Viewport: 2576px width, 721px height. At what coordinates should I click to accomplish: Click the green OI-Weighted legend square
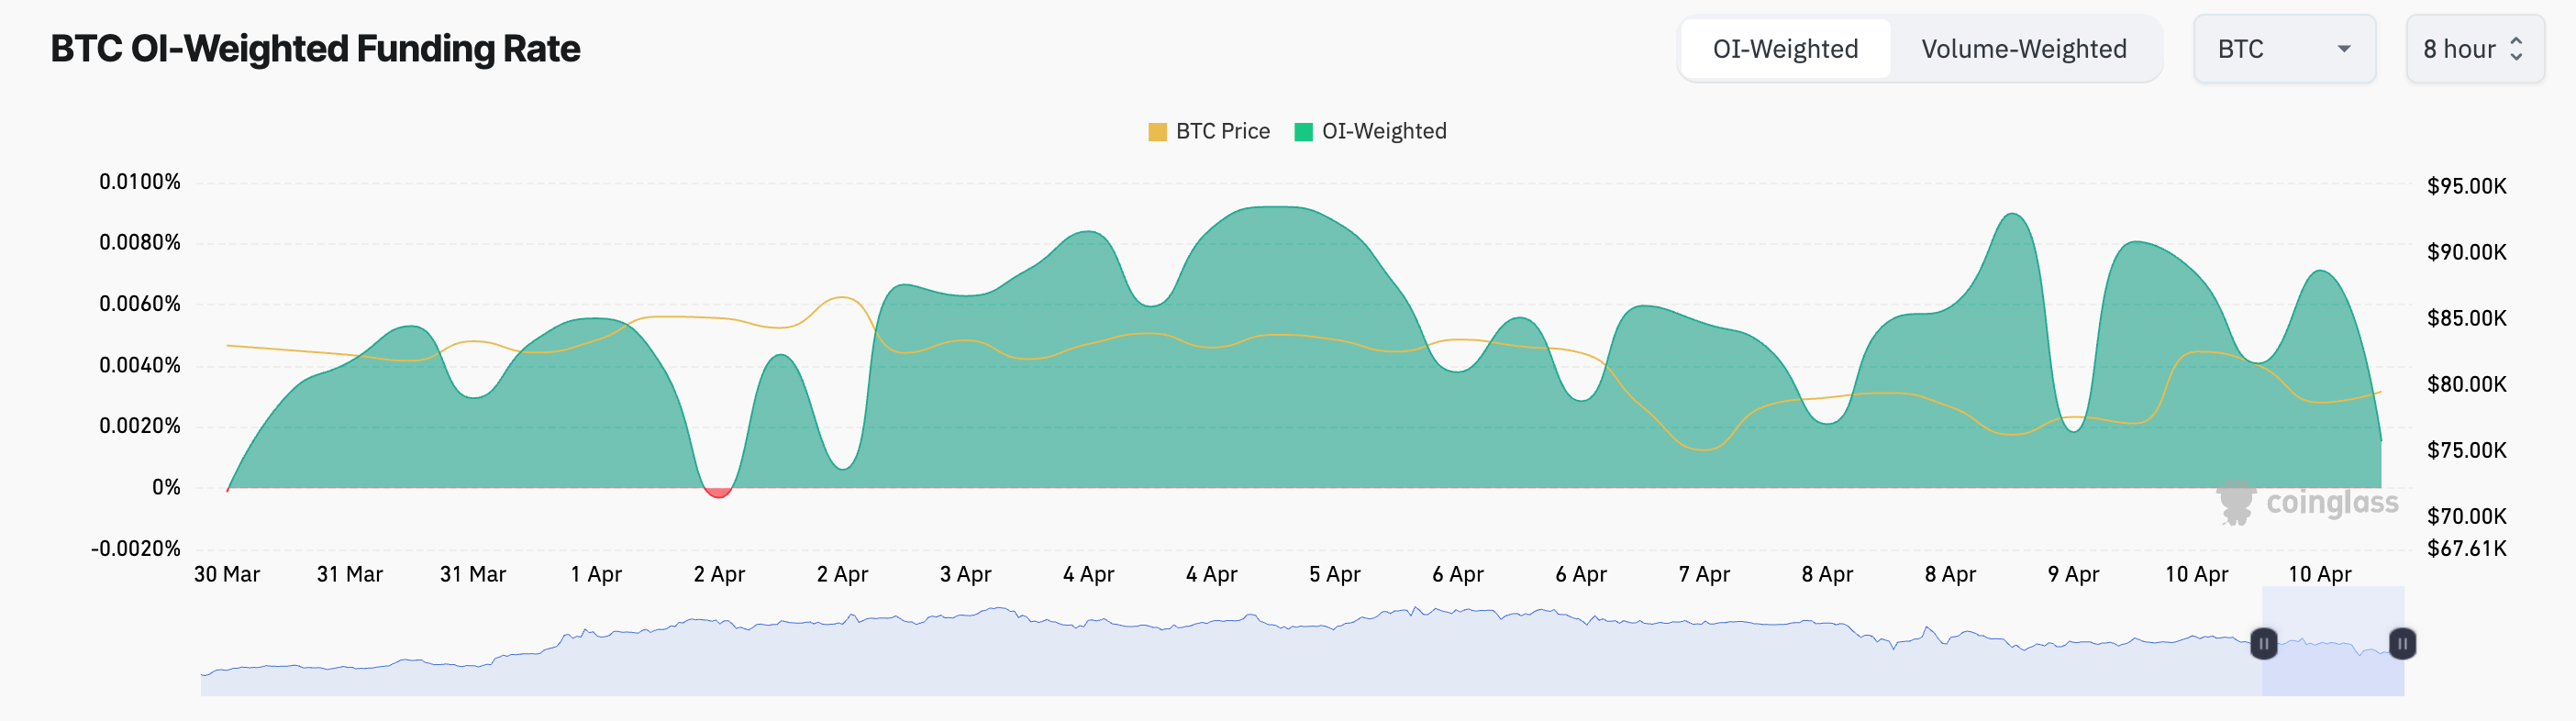1303,132
